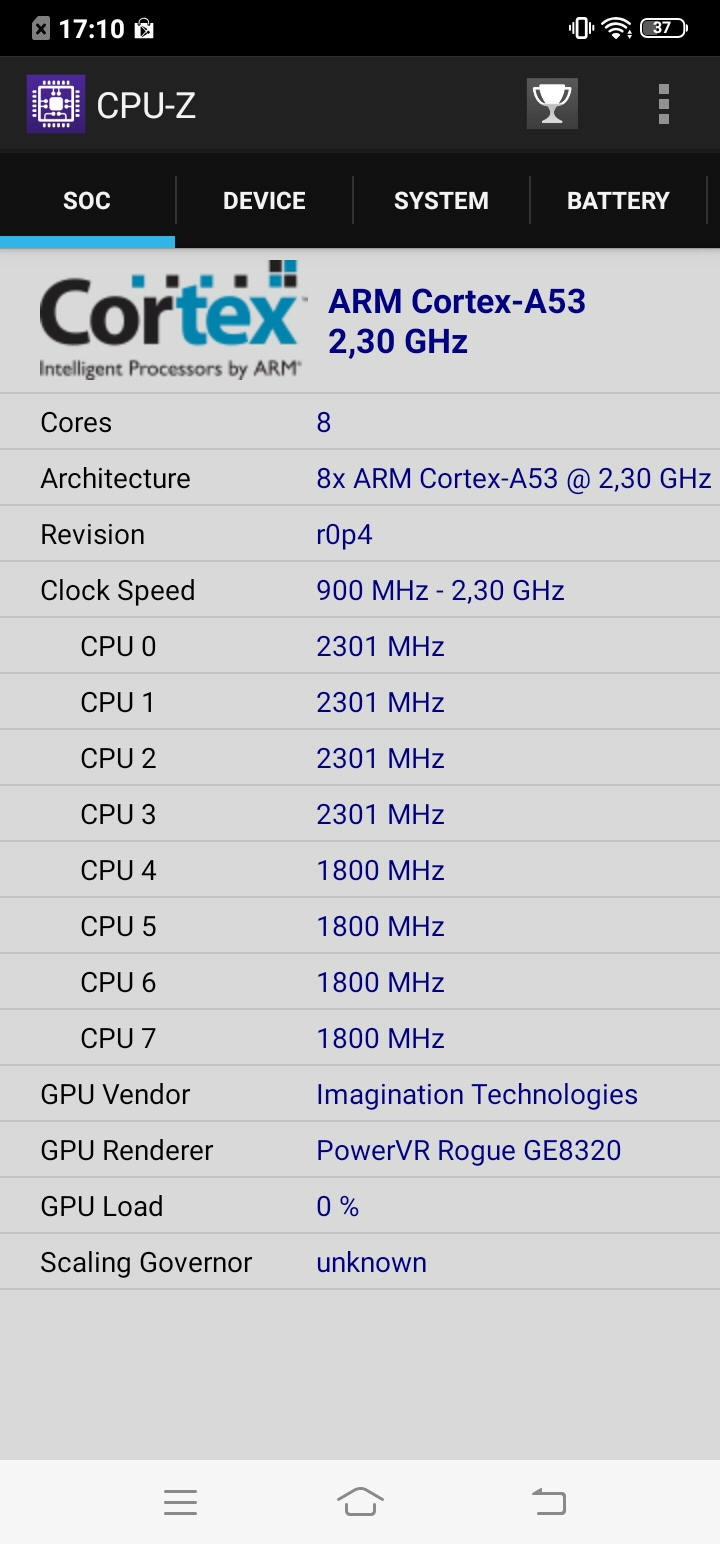Tap the battery level indicator icon
This screenshot has height=1544, width=720.
[x=664, y=28]
